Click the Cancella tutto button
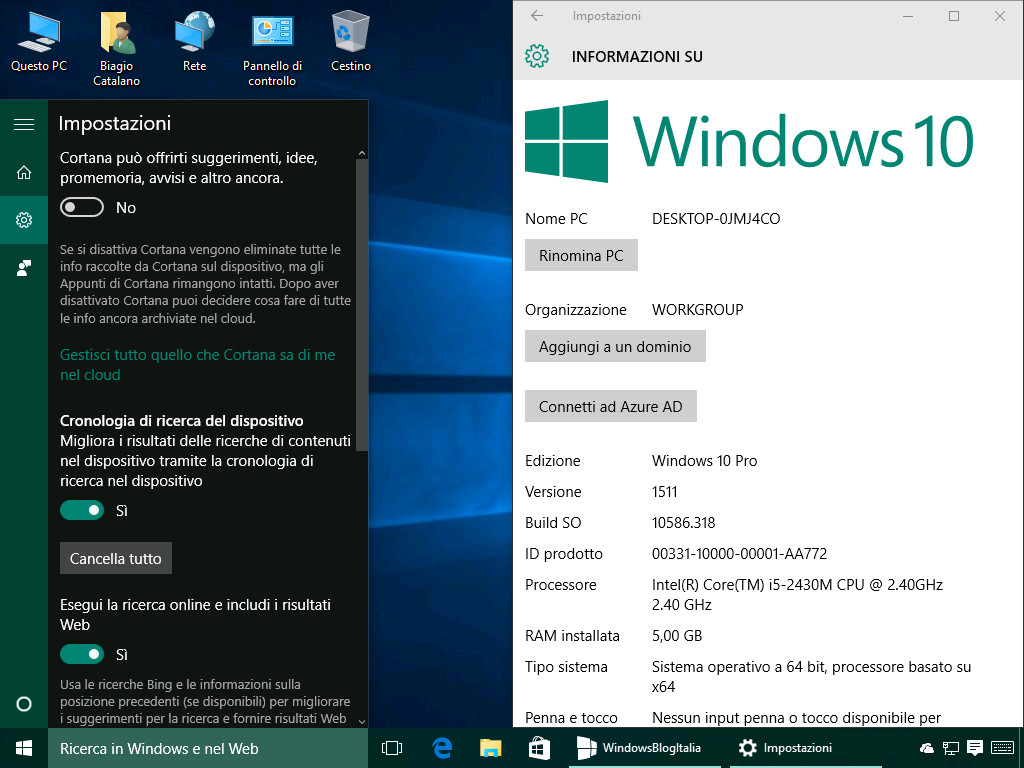This screenshot has width=1024, height=768. pyautogui.click(x=116, y=558)
